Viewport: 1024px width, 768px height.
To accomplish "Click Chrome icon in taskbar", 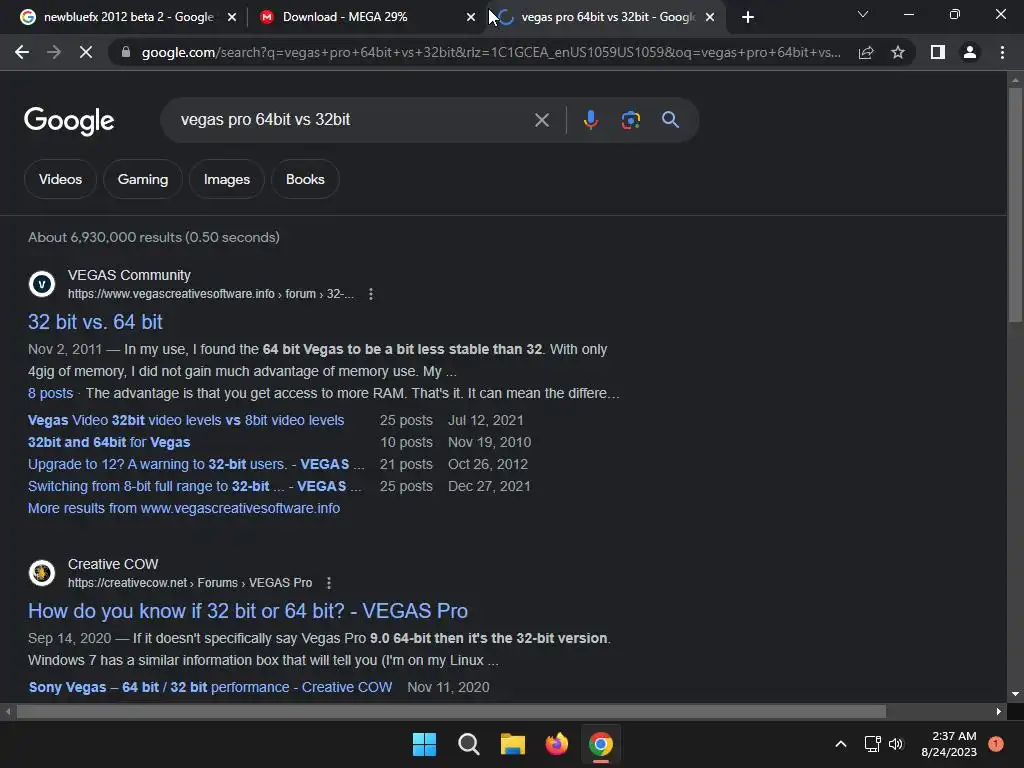I will click(601, 744).
